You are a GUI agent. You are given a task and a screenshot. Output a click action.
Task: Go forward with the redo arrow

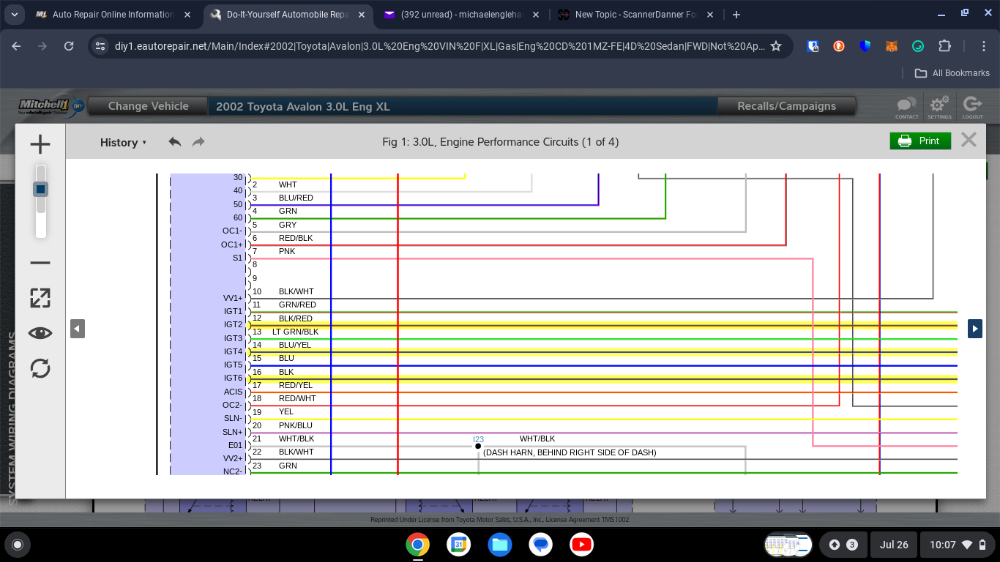[198, 142]
